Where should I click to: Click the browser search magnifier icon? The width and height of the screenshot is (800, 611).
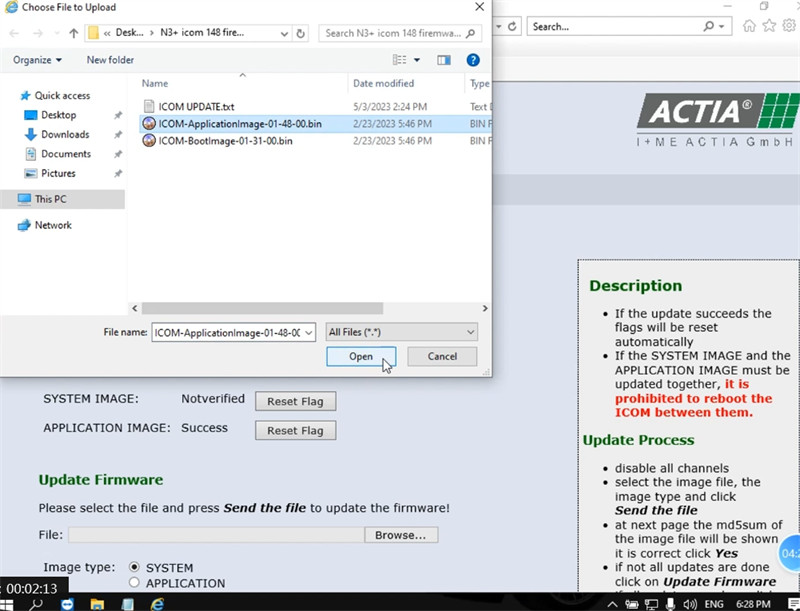(709, 26)
